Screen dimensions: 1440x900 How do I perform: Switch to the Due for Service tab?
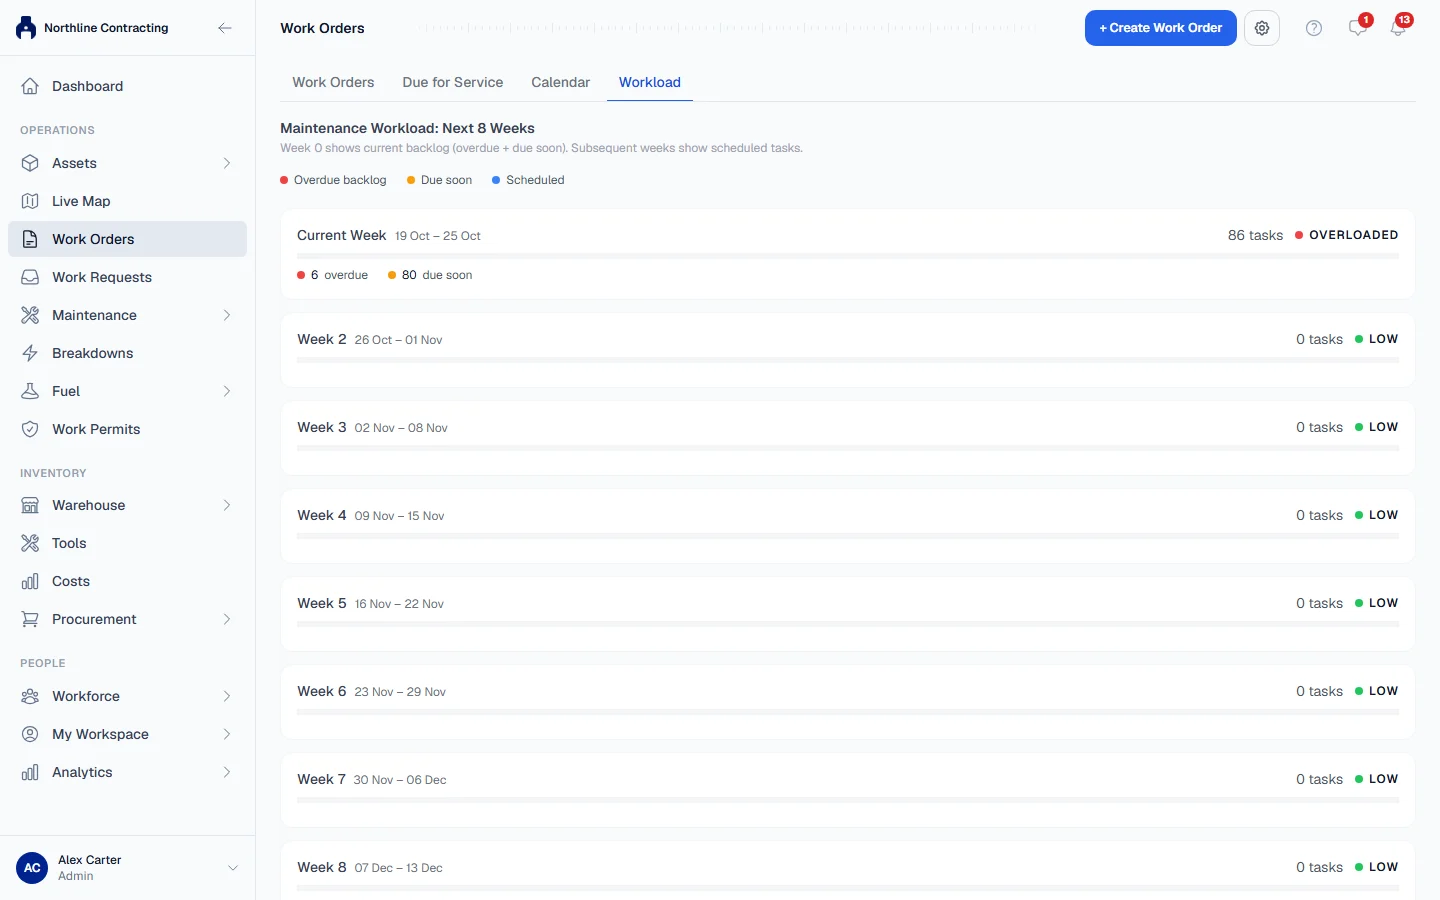tap(453, 82)
